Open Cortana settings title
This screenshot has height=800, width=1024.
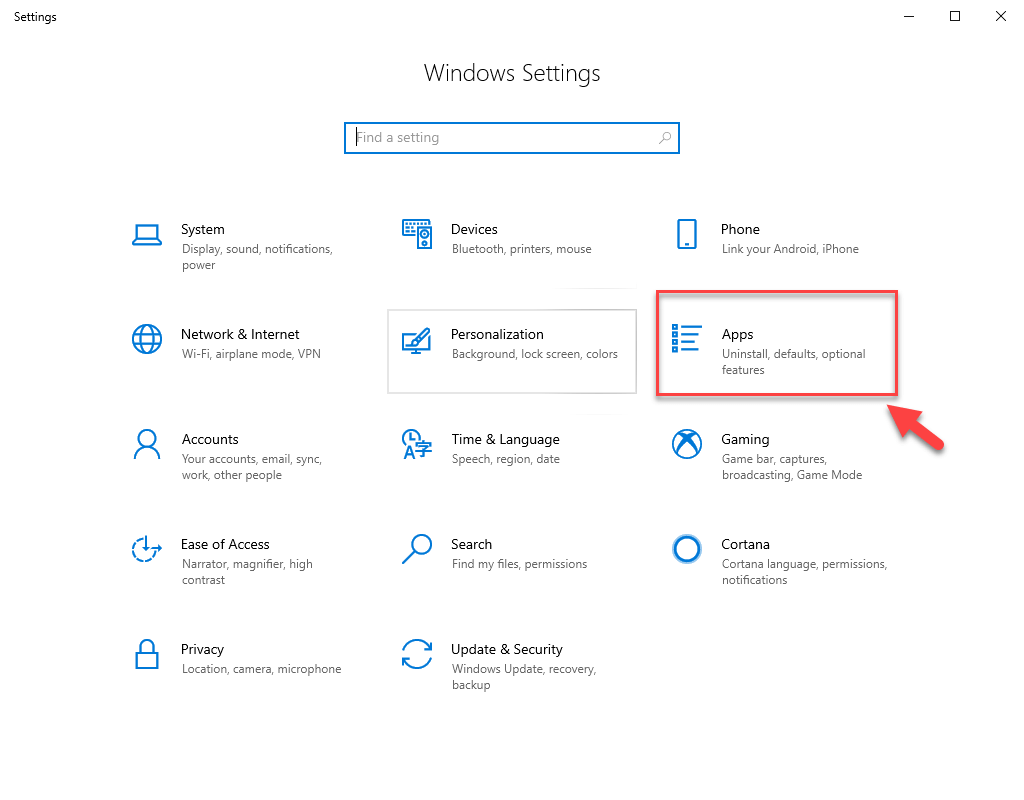tap(745, 544)
